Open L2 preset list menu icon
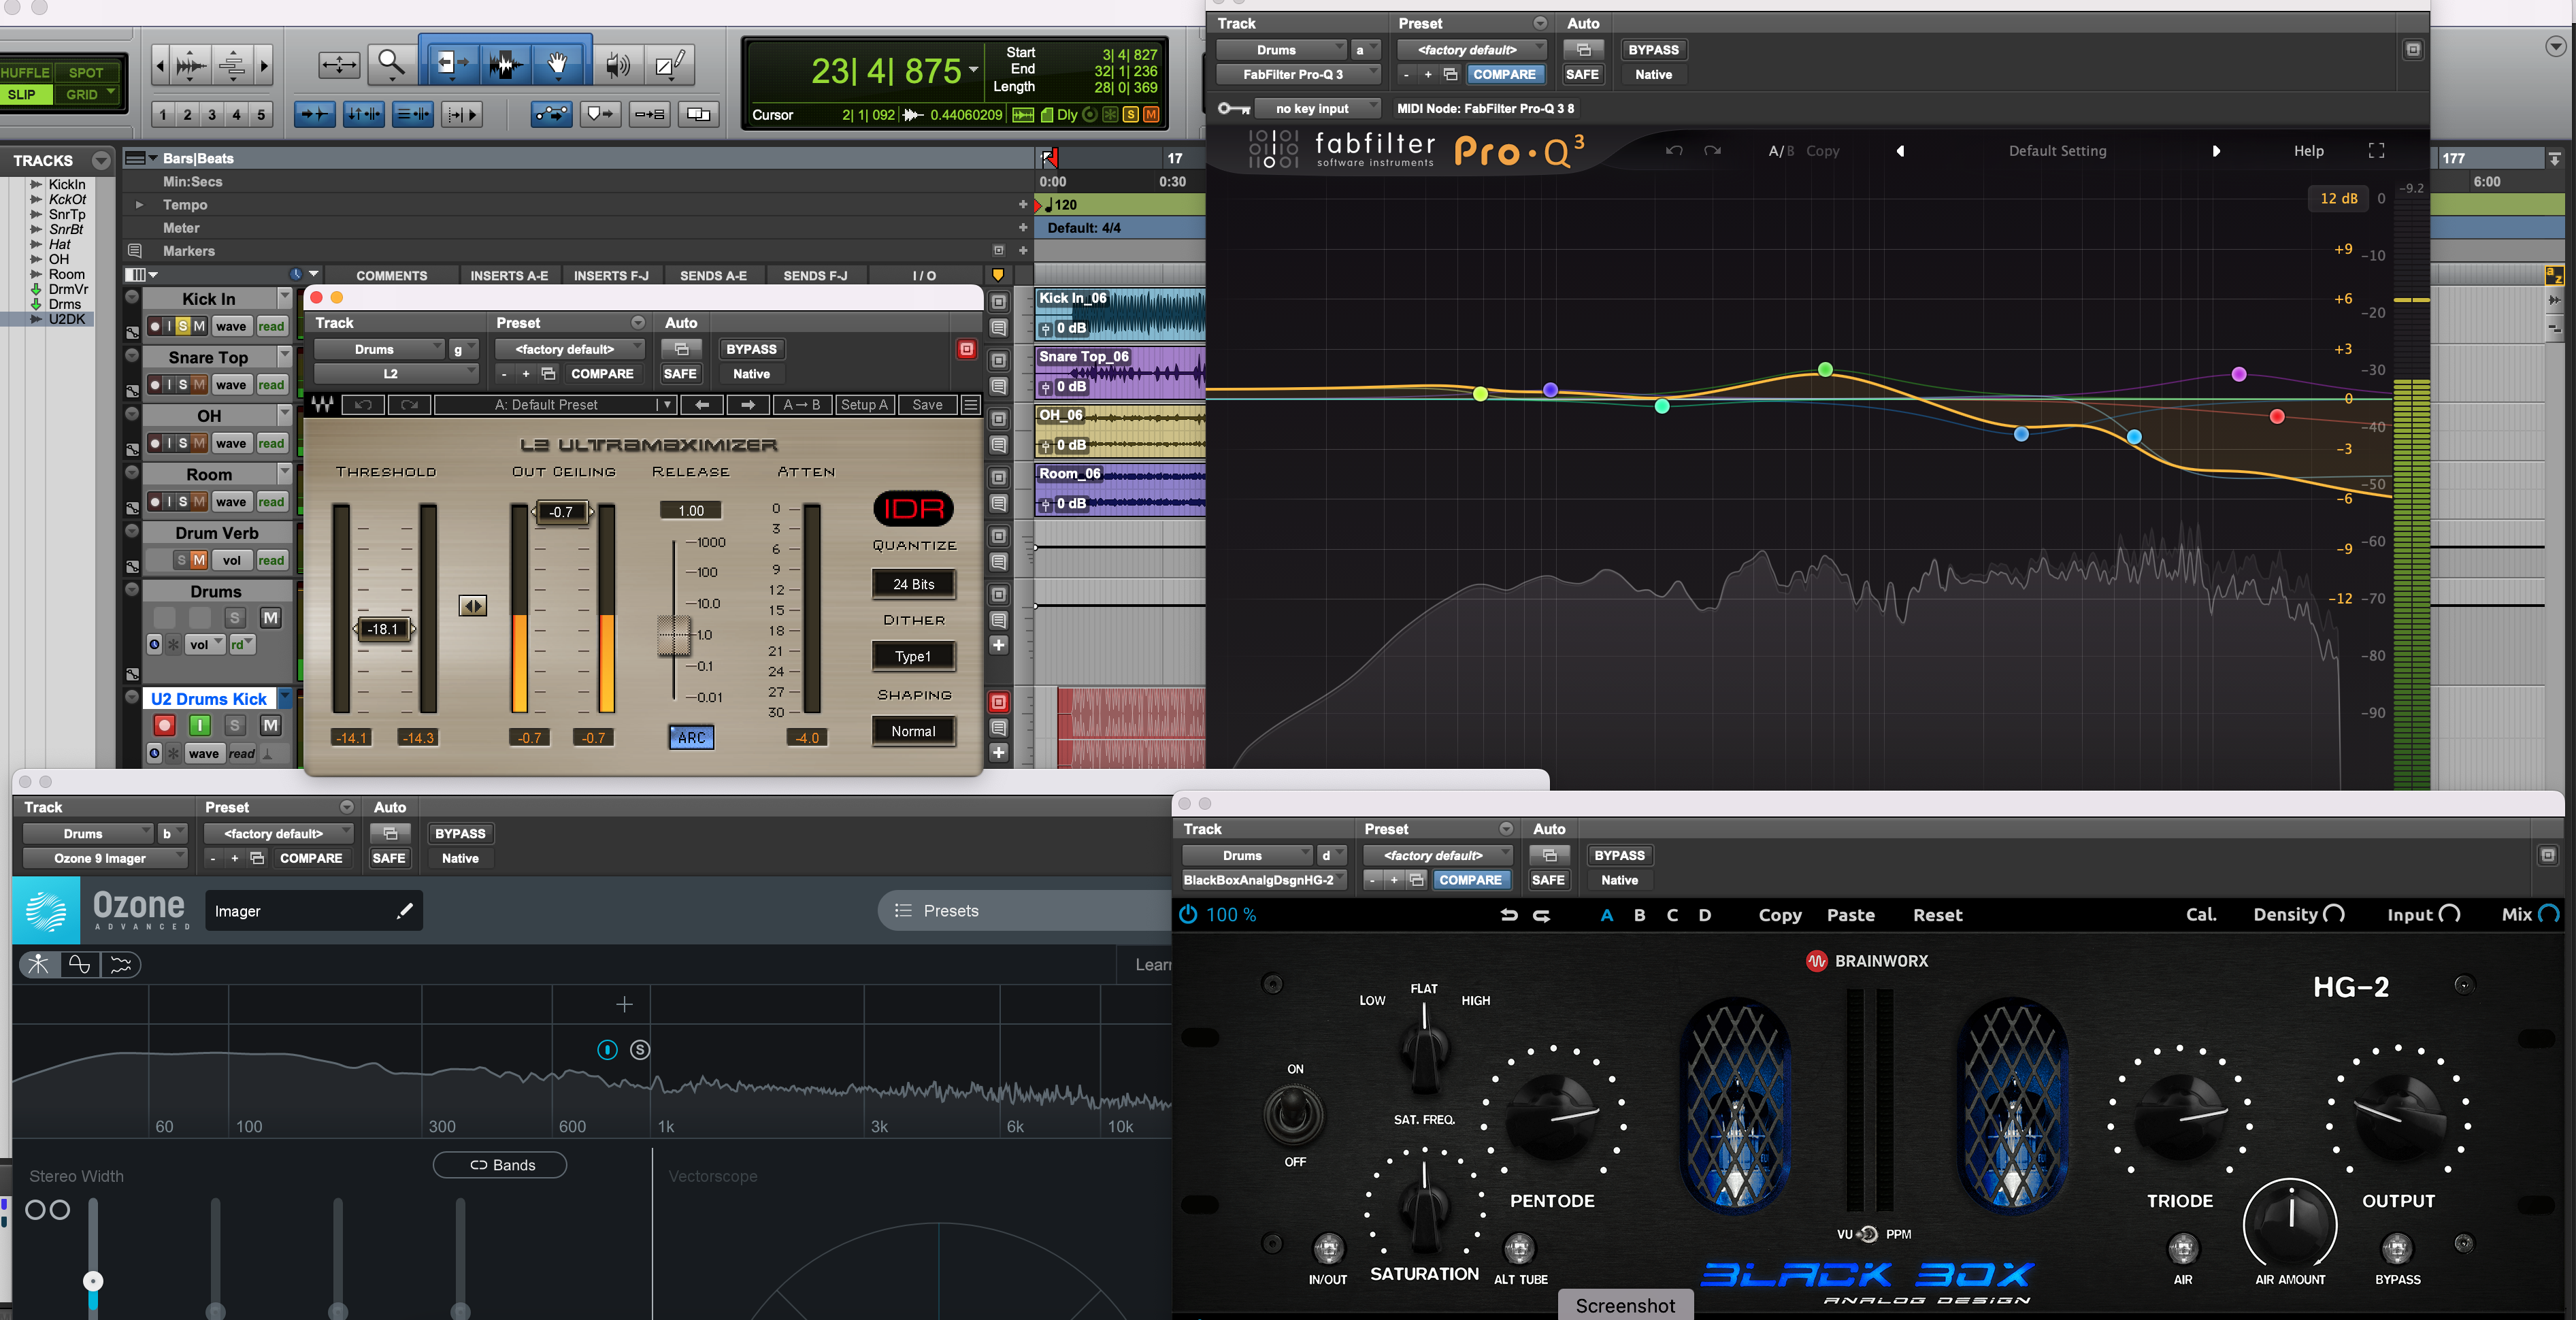2576x1320 pixels. (970, 405)
